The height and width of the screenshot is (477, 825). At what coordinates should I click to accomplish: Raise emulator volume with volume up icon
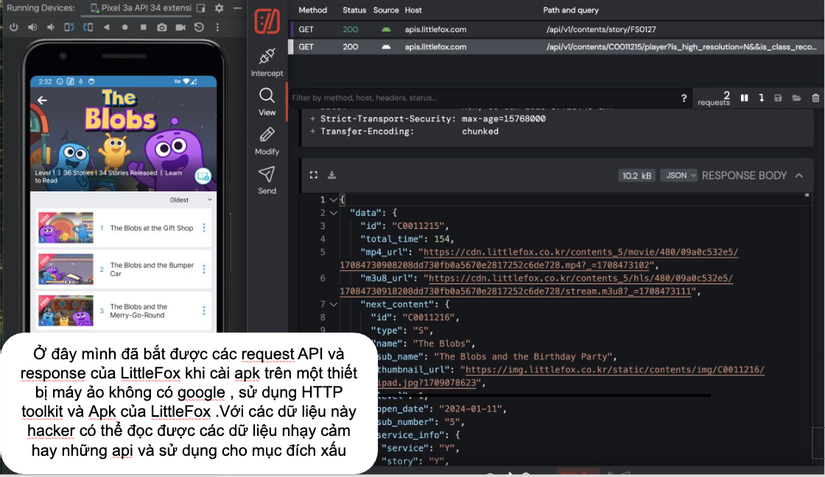click(33, 27)
